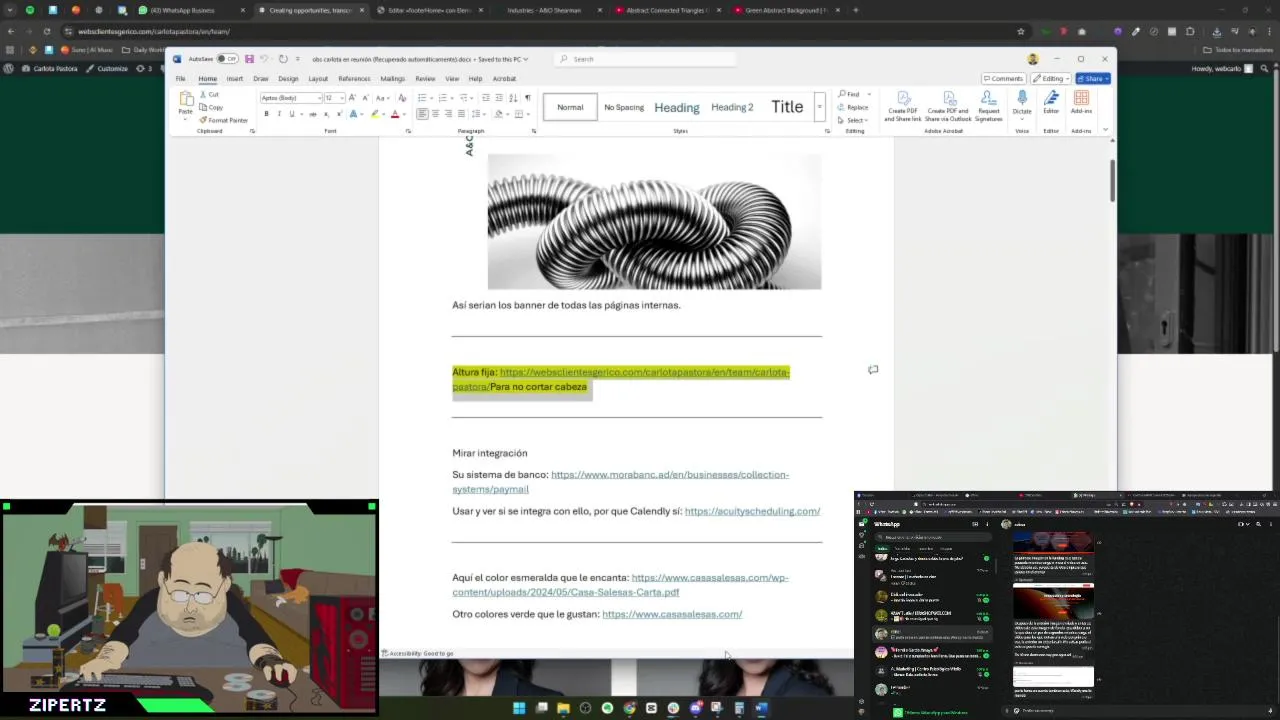The image size is (1280, 720).
Task: Click Justify alignment icon
Action: (461, 114)
